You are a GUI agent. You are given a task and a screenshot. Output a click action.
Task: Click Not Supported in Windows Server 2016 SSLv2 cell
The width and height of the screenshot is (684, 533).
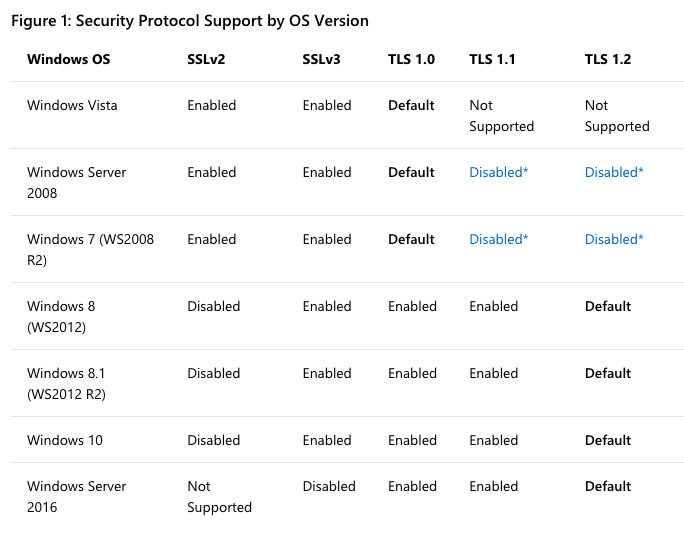(219, 496)
